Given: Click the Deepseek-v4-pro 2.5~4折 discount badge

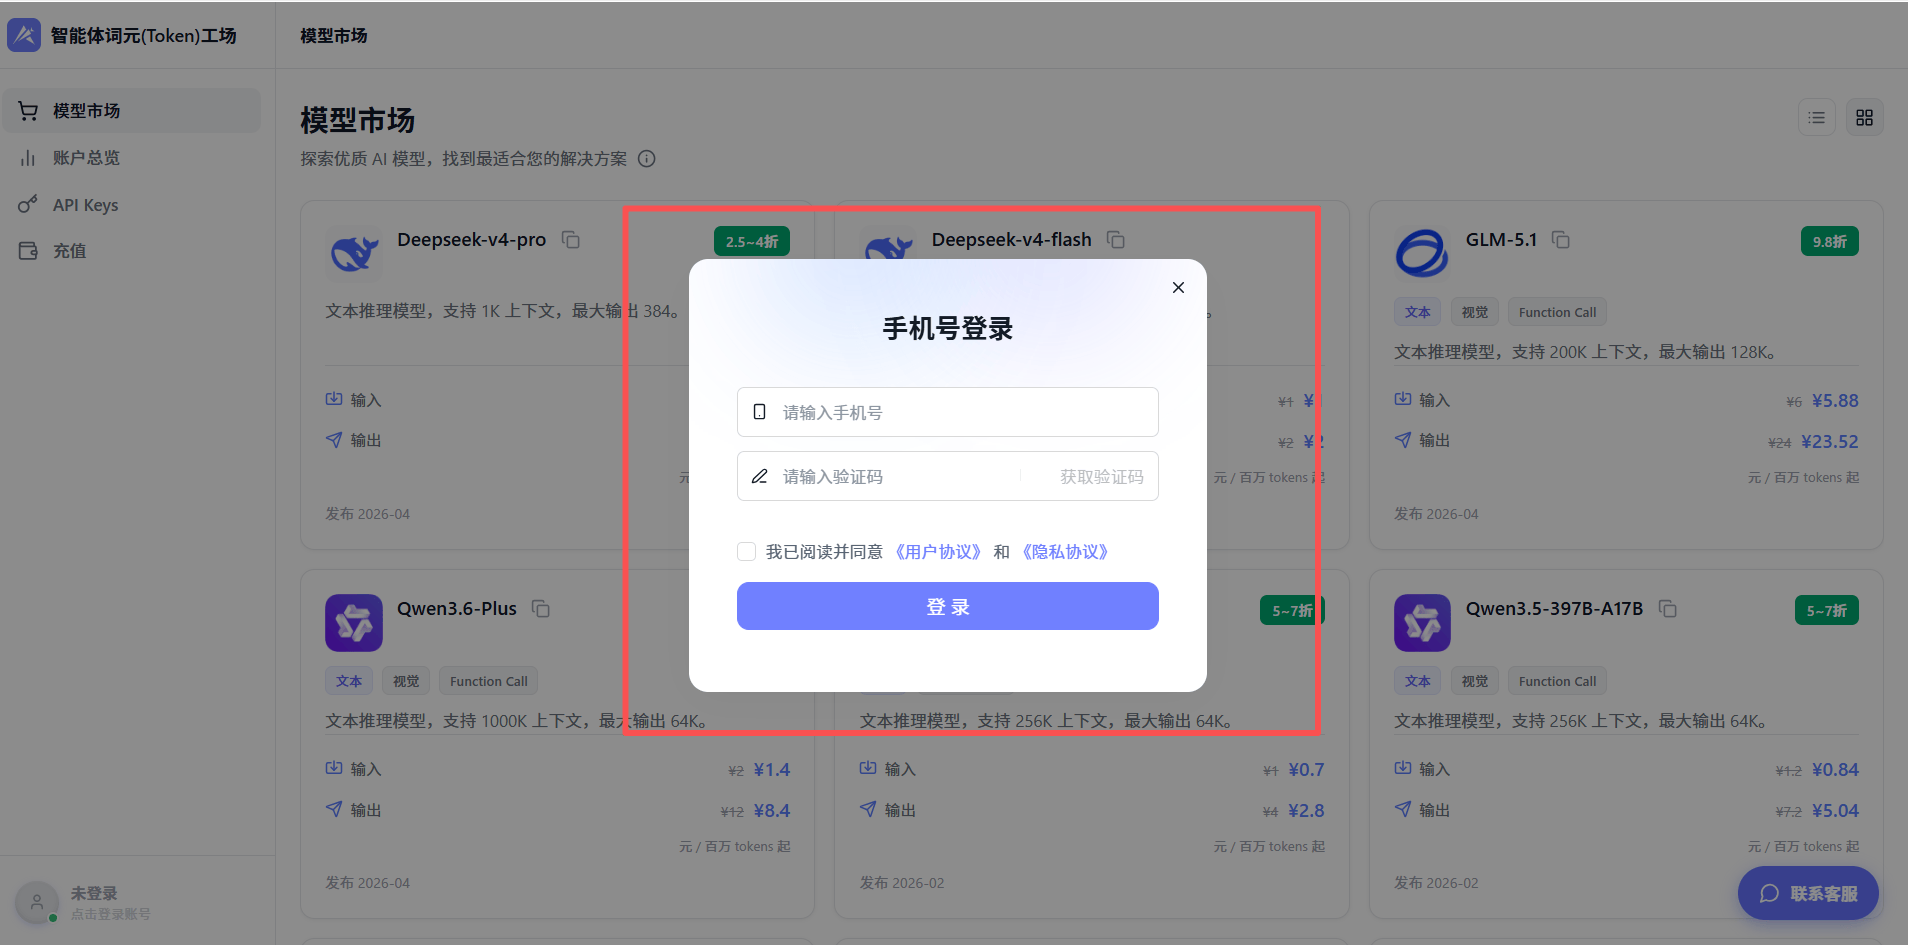Looking at the screenshot, I should pyautogui.click(x=752, y=242).
